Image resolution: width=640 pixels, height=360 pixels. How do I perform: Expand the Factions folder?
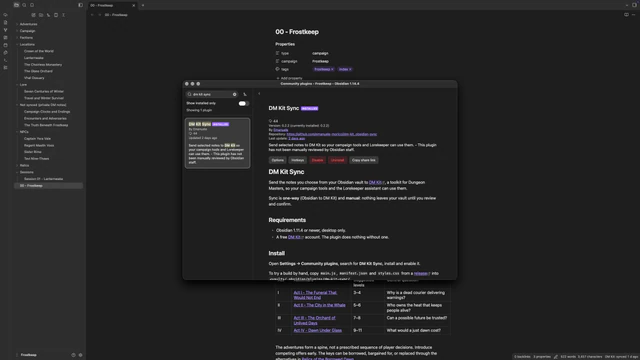click(x=26, y=38)
